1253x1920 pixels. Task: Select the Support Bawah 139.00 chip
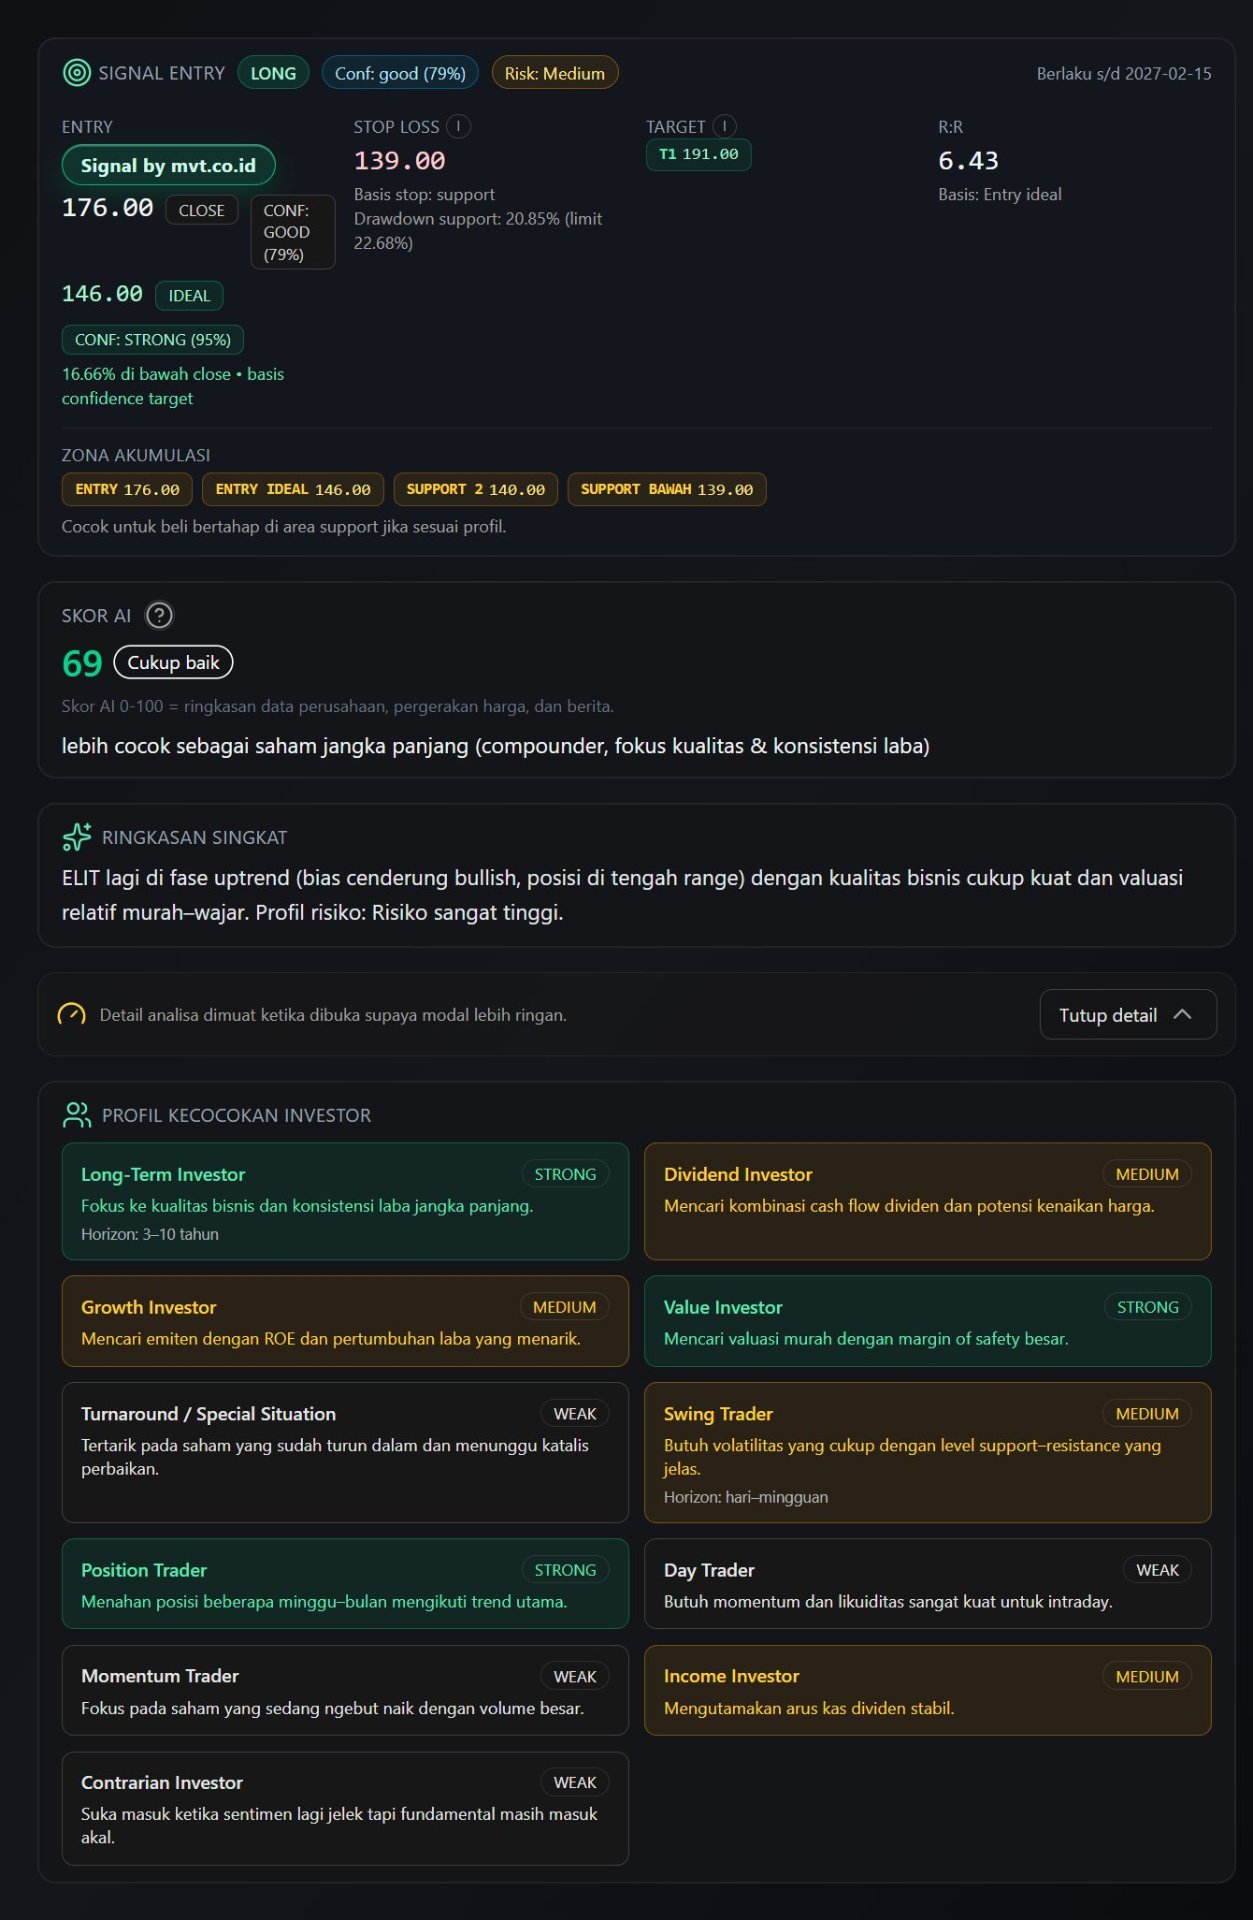[x=667, y=489]
